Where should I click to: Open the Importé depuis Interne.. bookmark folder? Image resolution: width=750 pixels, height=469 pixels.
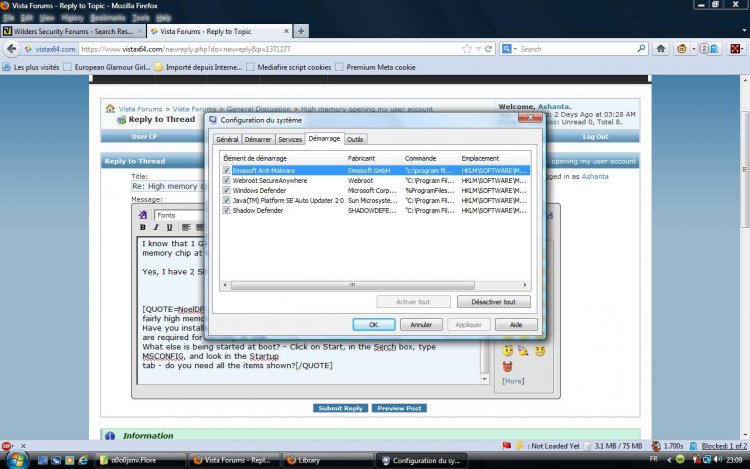tap(199, 67)
